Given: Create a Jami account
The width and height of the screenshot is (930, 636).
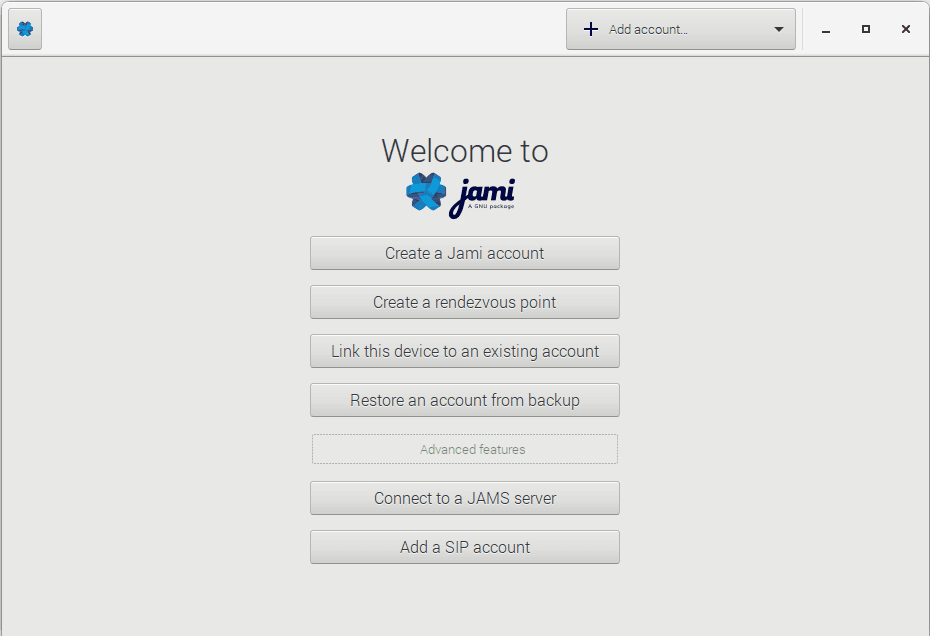Looking at the screenshot, I should point(464,253).
